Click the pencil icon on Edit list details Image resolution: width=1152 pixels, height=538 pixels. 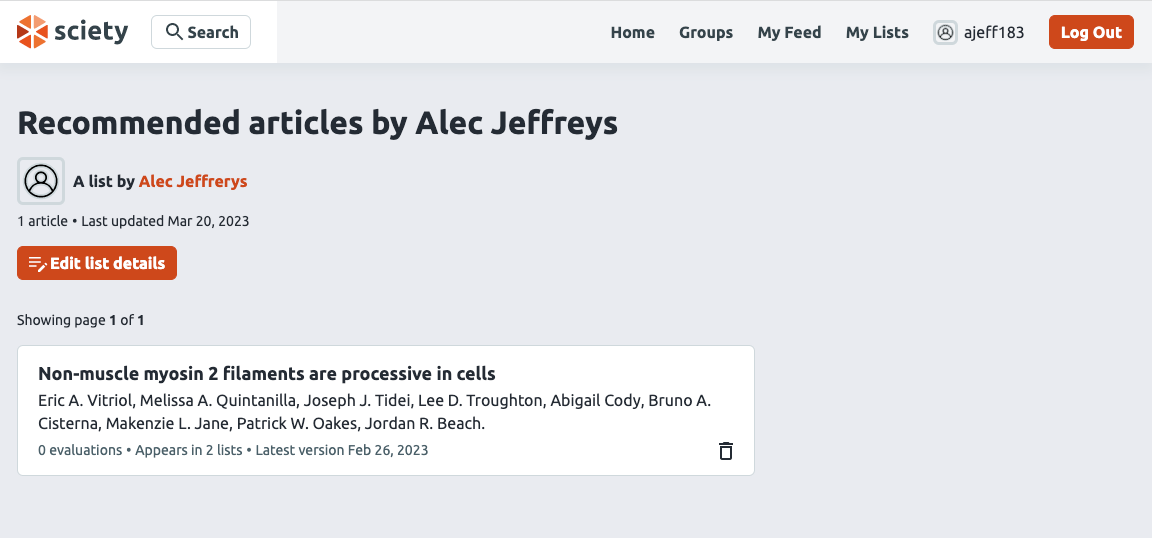pyautogui.click(x=37, y=264)
